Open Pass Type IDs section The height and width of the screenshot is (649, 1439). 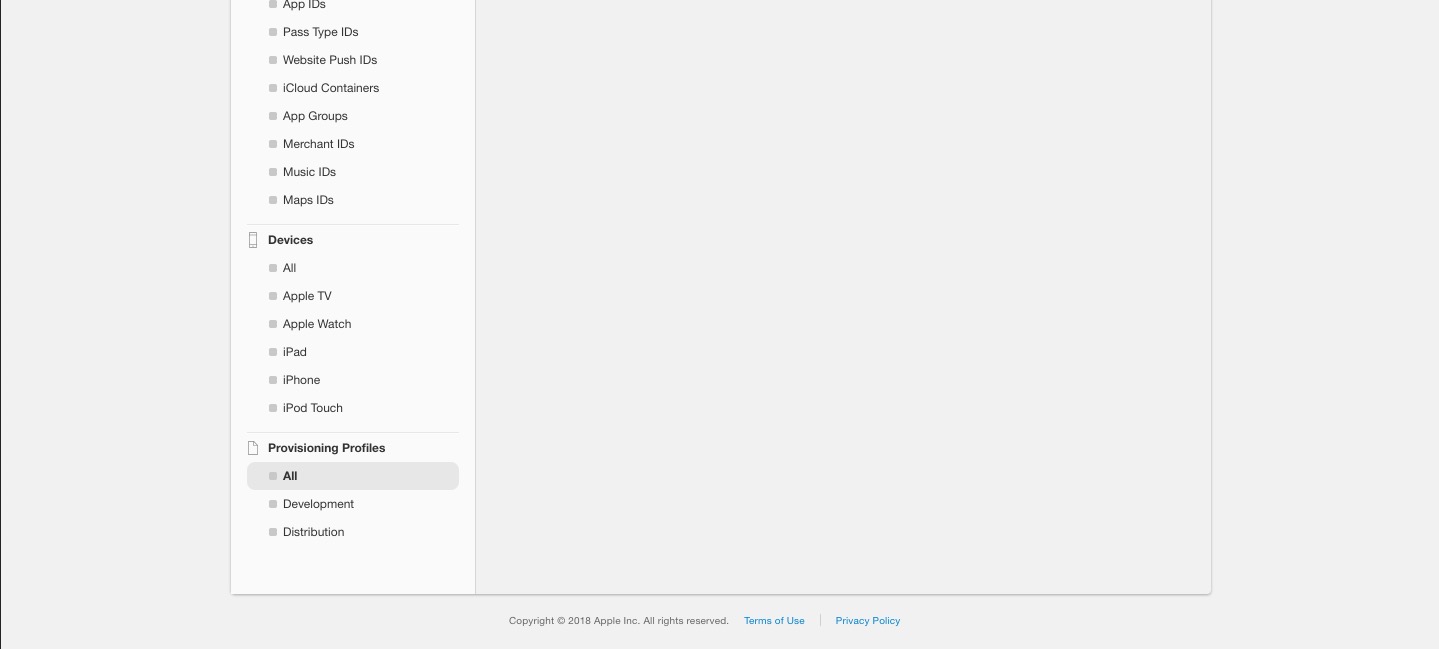click(x=320, y=32)
